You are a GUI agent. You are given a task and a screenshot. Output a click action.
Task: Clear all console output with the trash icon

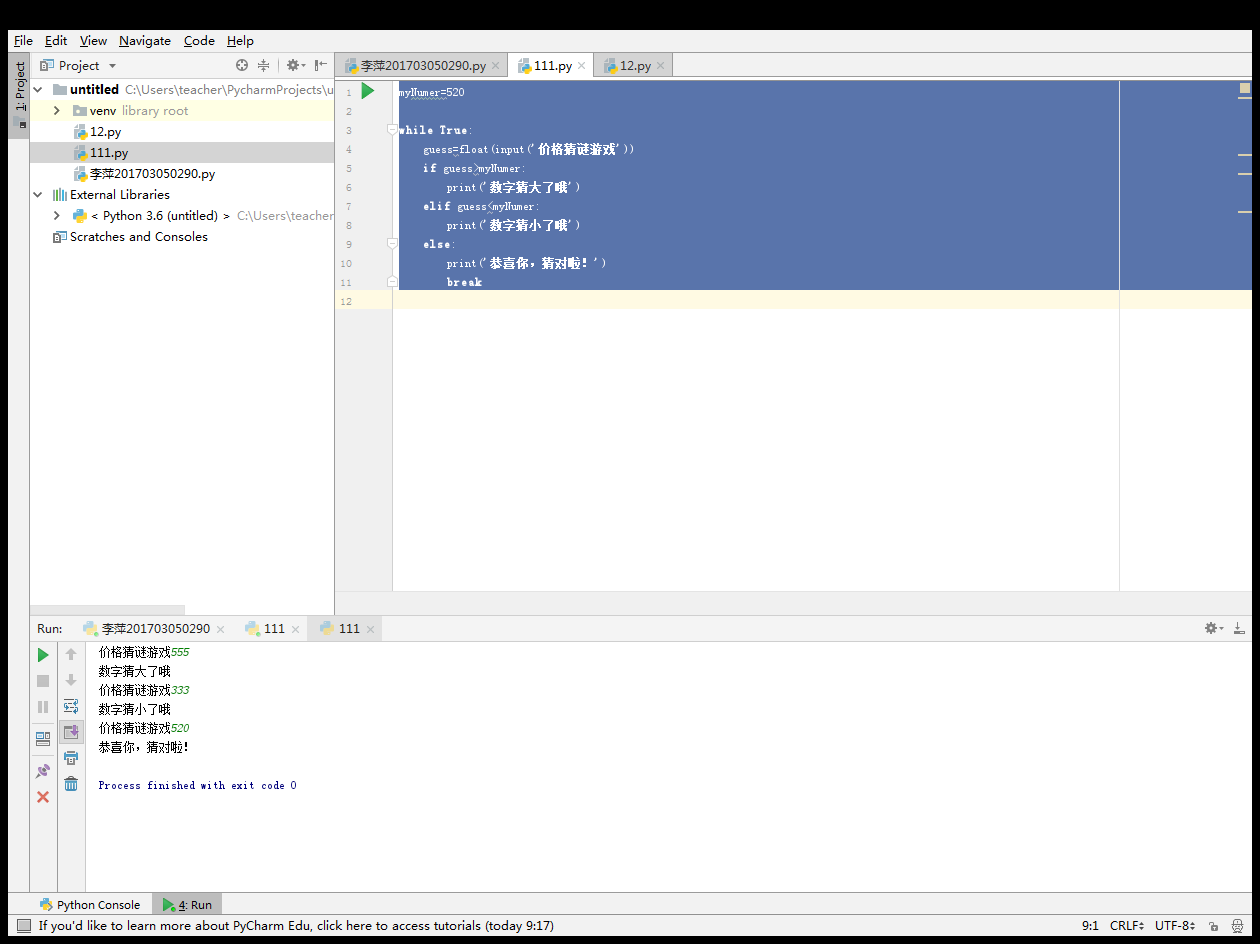[71, 784]
